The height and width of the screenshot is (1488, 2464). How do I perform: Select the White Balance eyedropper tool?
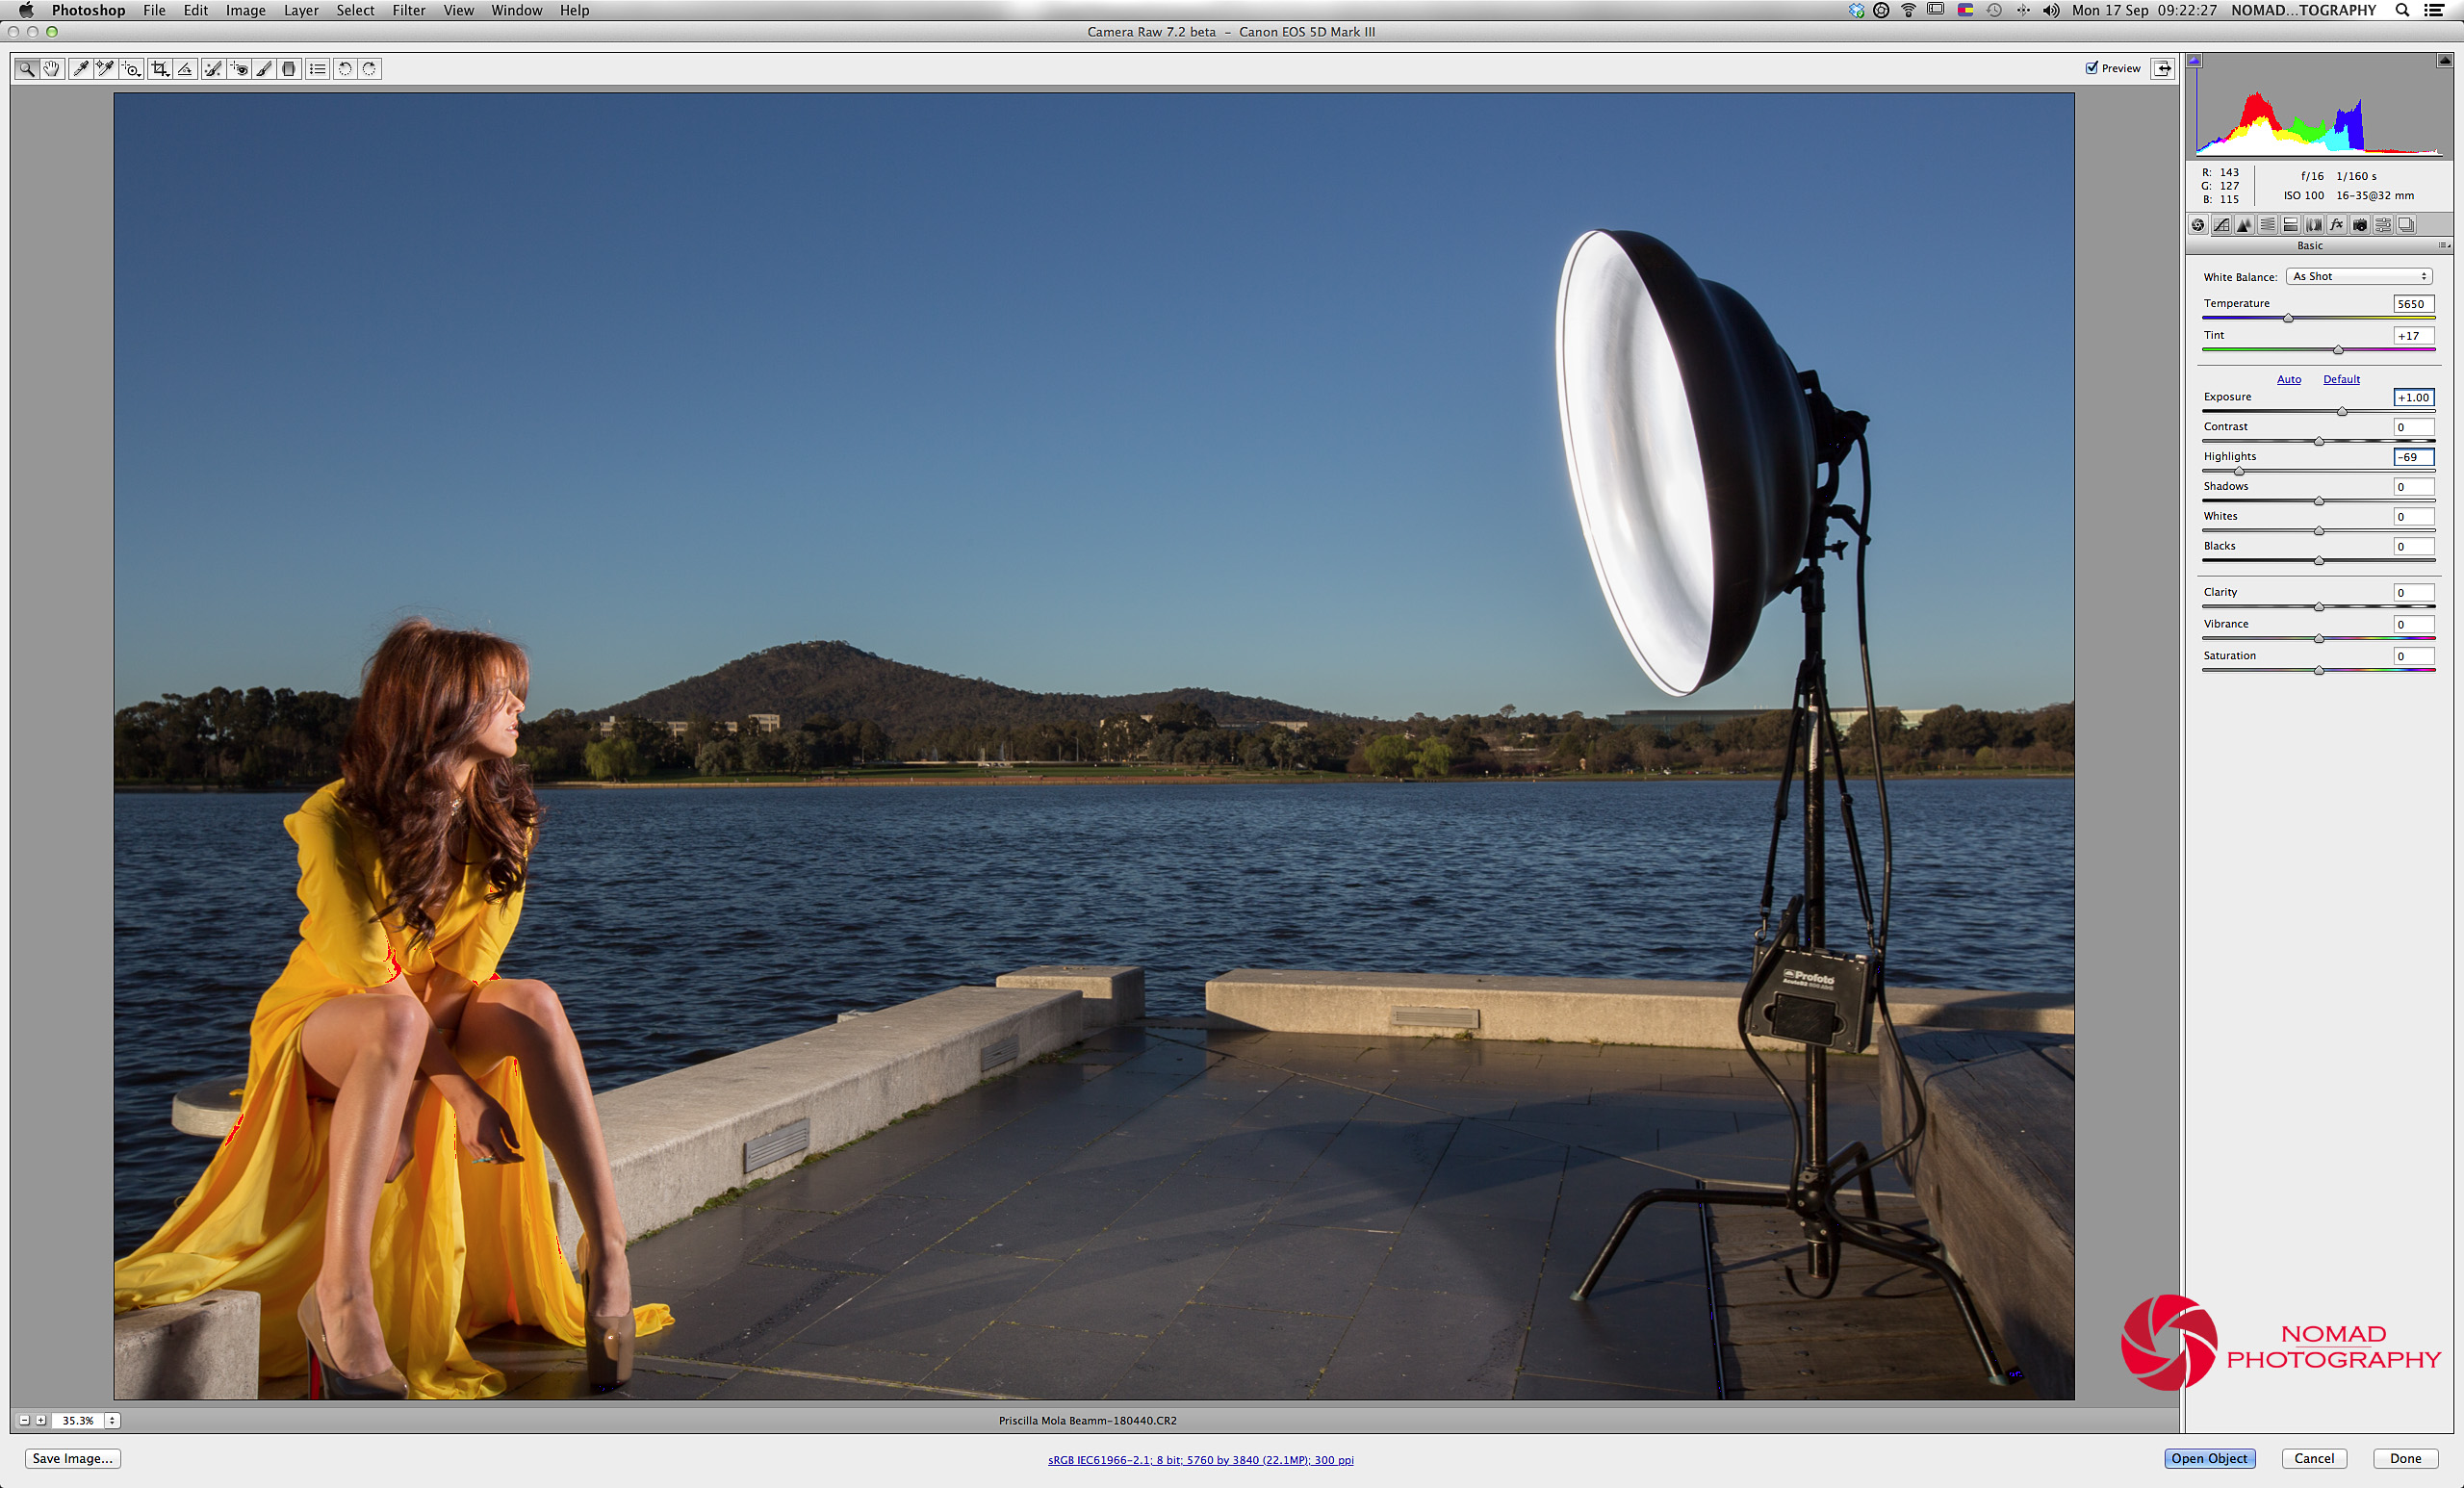coord(80,69)
